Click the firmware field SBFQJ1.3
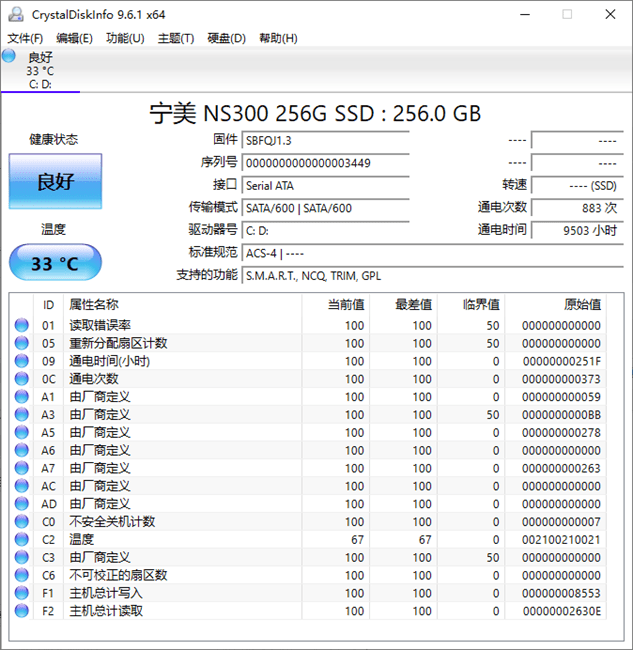Screen dimensions: 633x650 pyautogui.click(x=326, y=141)
